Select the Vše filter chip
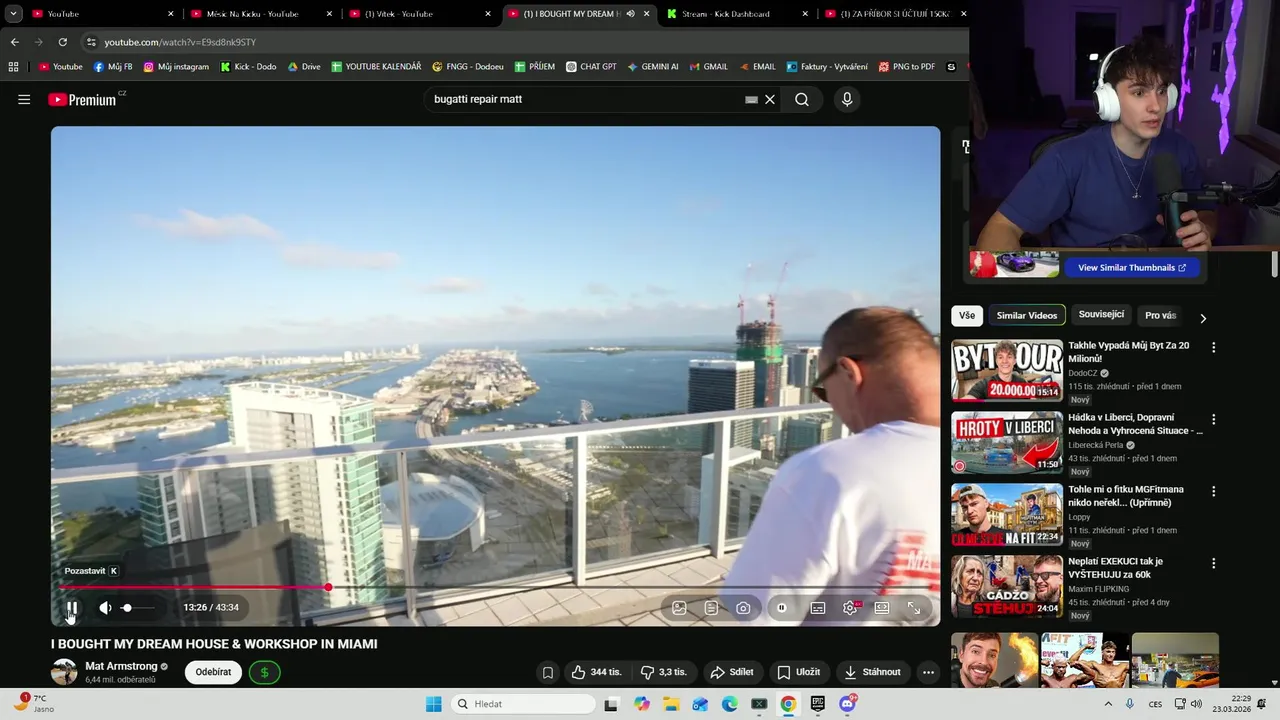Viewport: 1280px width, 720px height. (x=967, y=315)
